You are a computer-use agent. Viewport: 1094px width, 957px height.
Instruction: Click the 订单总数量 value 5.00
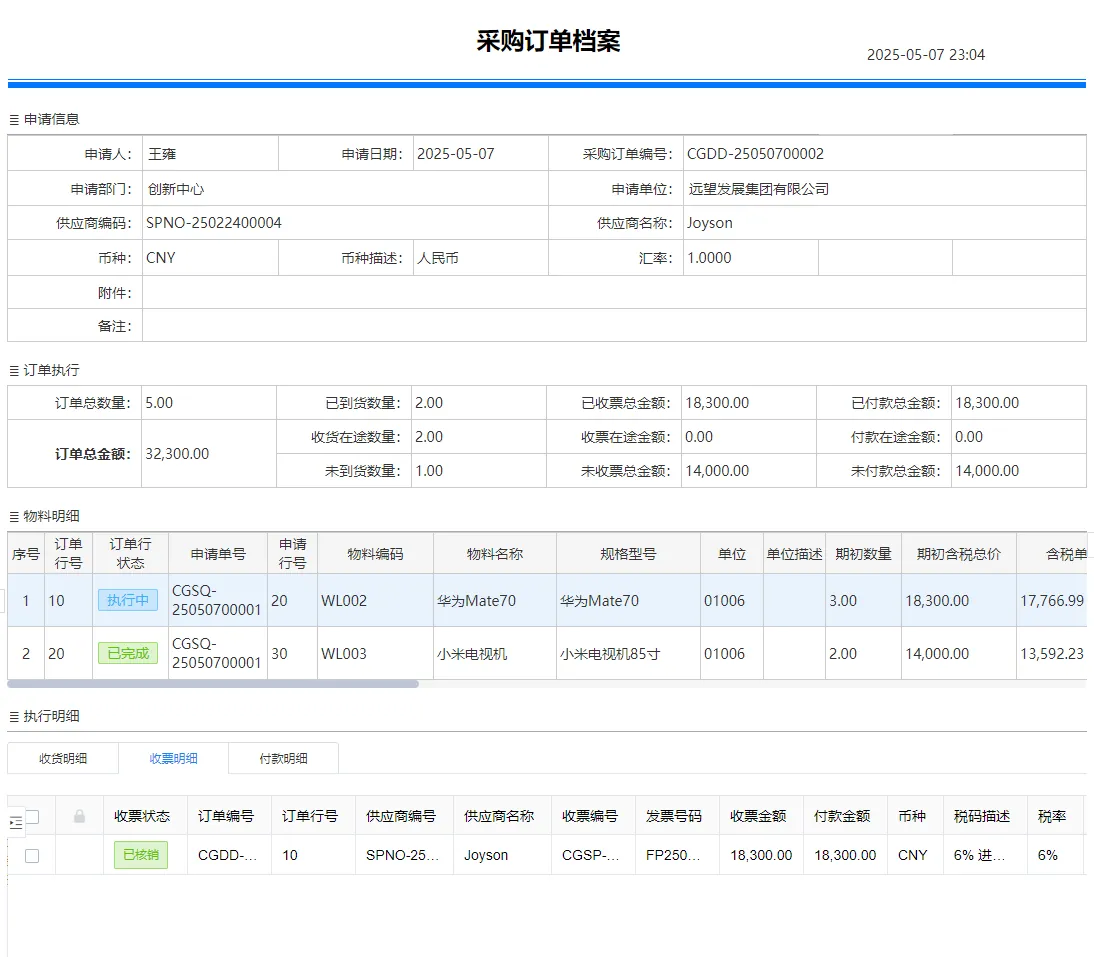click(159, 403)
